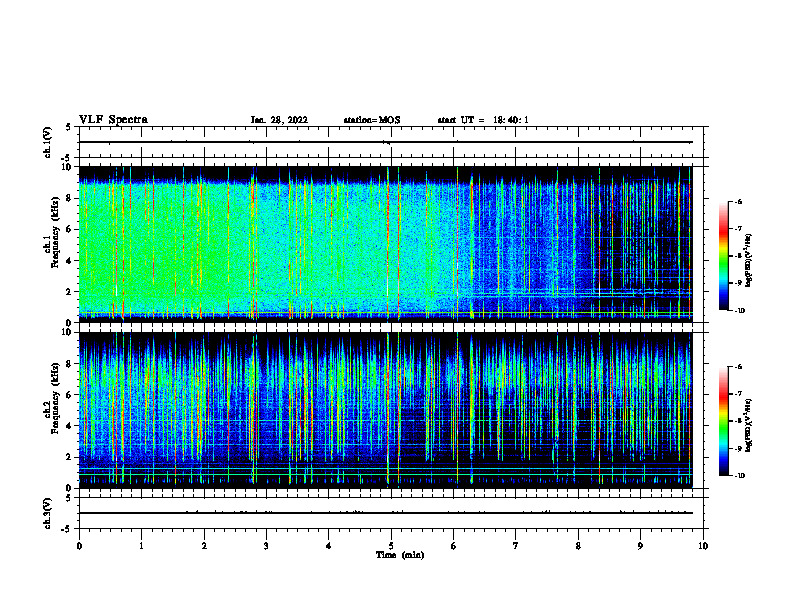Click time-axis tick label "5"

pyautogui.click(x=391, y=546)
